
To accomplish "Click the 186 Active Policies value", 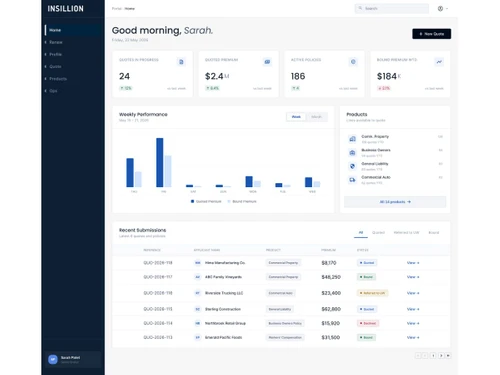I will [x=298, y=76].
